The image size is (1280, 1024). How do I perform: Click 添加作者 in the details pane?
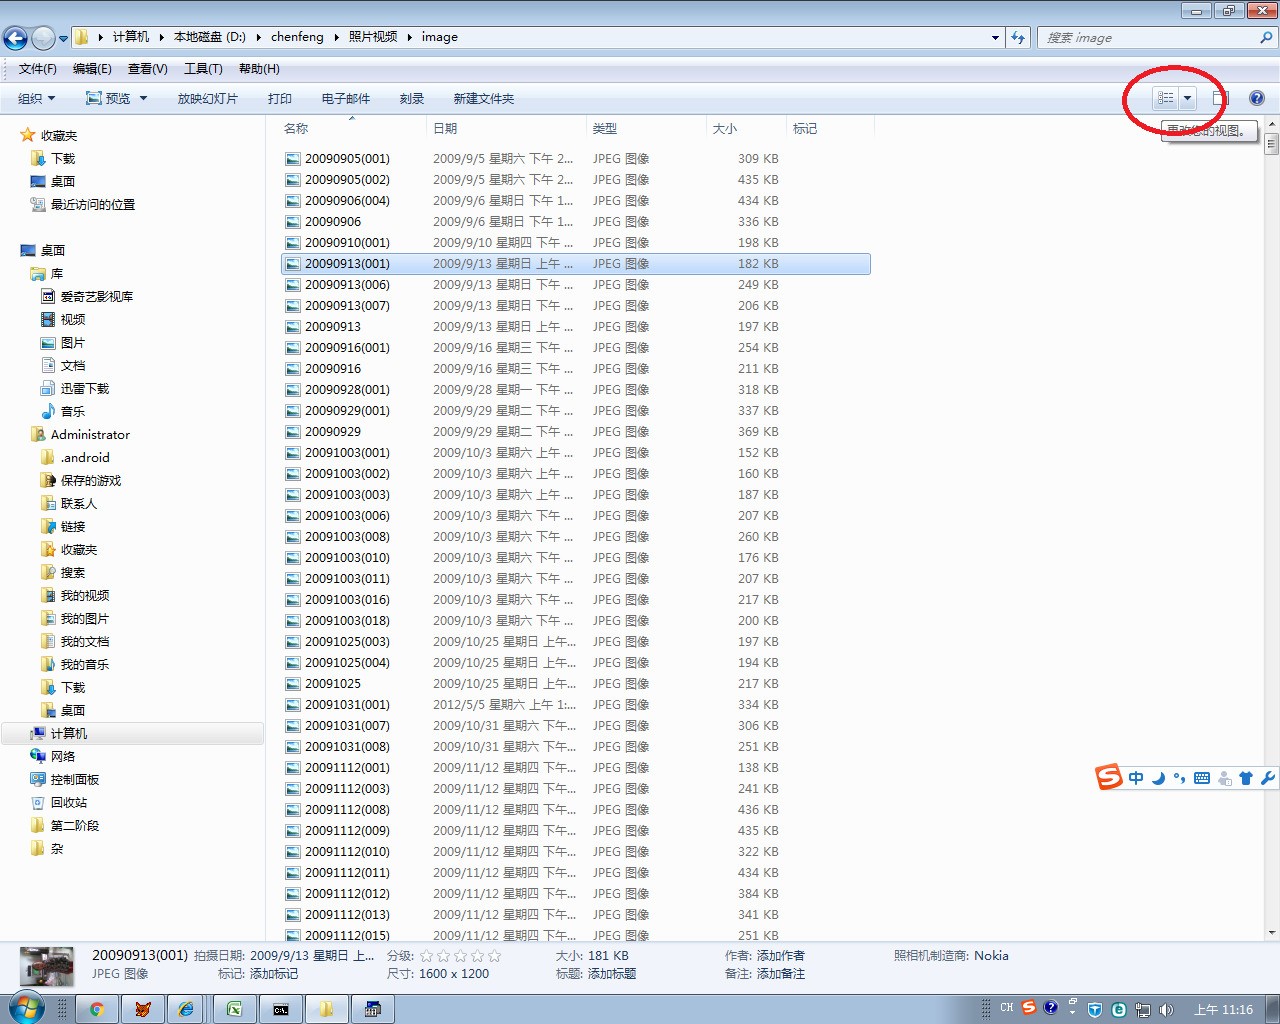point(781,956)
